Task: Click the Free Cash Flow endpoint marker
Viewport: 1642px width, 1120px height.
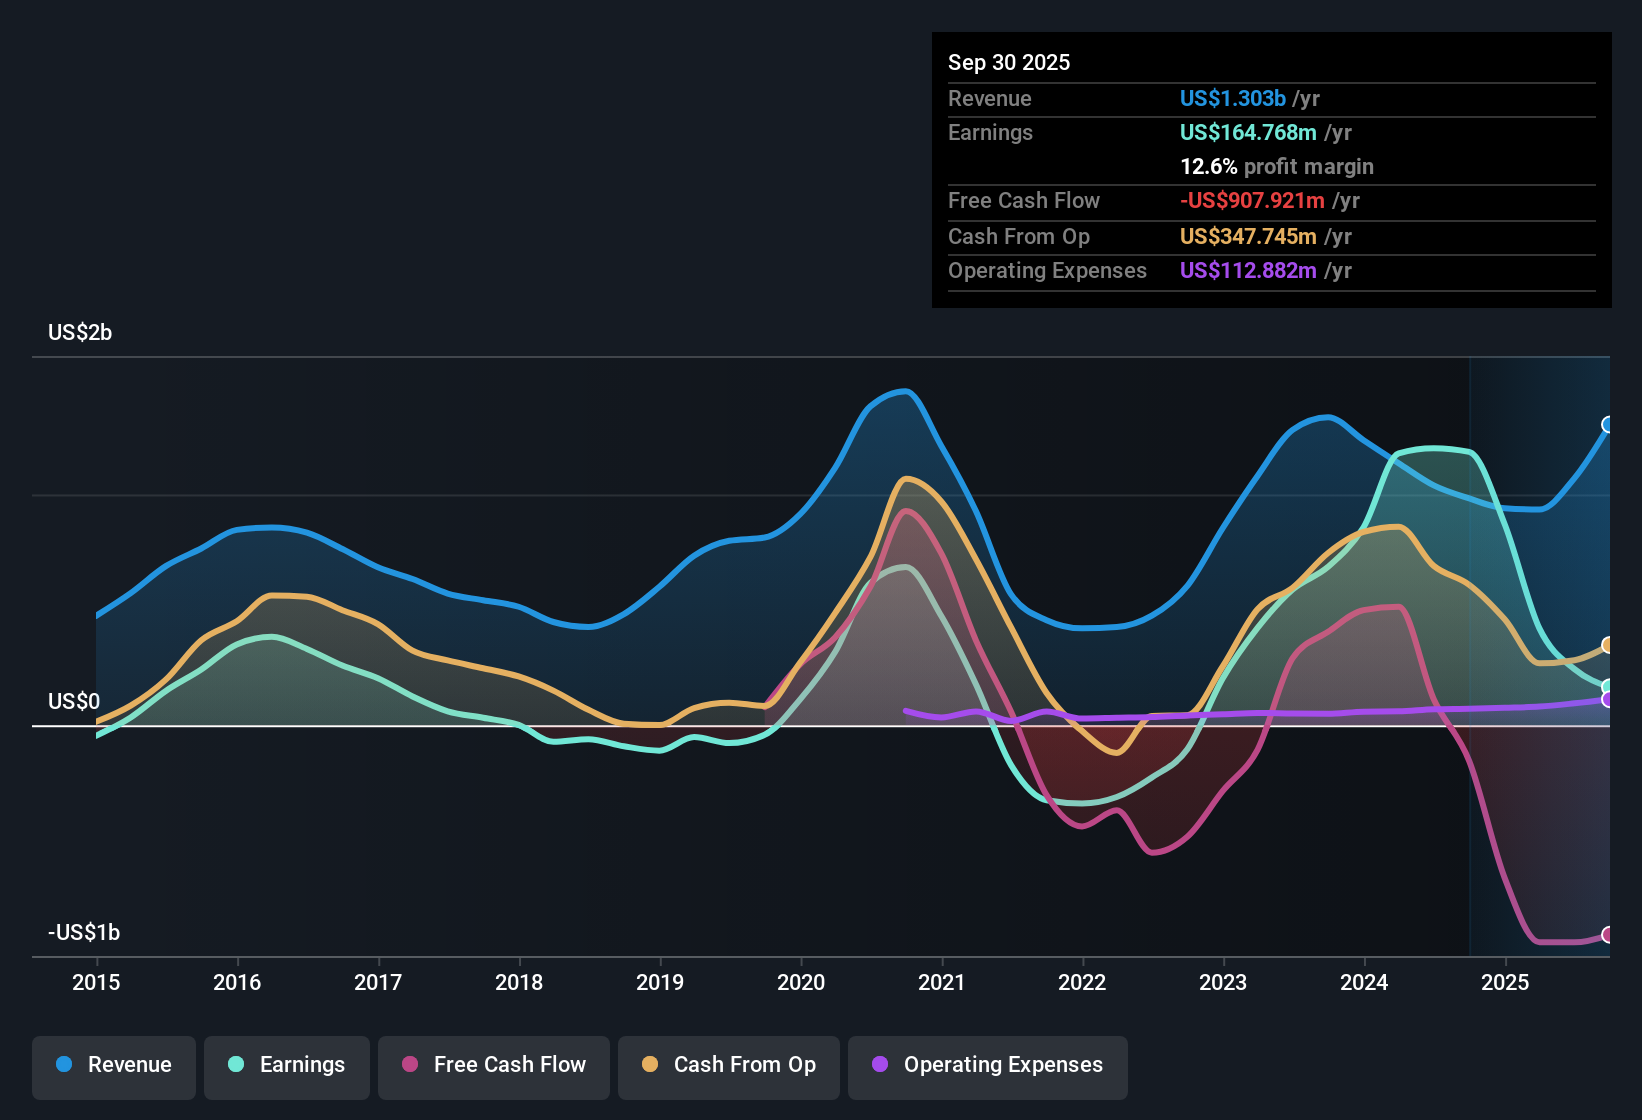Action: tap(1608, 935)
